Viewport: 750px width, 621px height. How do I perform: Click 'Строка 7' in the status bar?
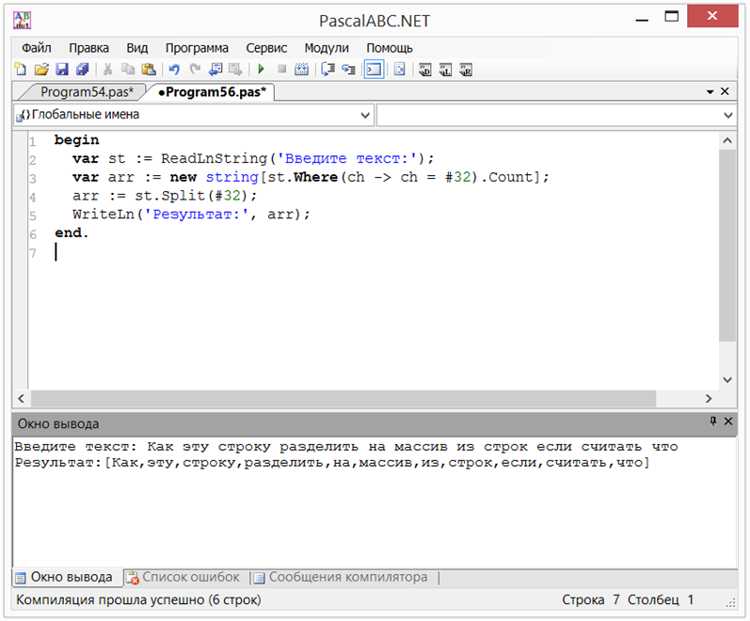(591, 600)
